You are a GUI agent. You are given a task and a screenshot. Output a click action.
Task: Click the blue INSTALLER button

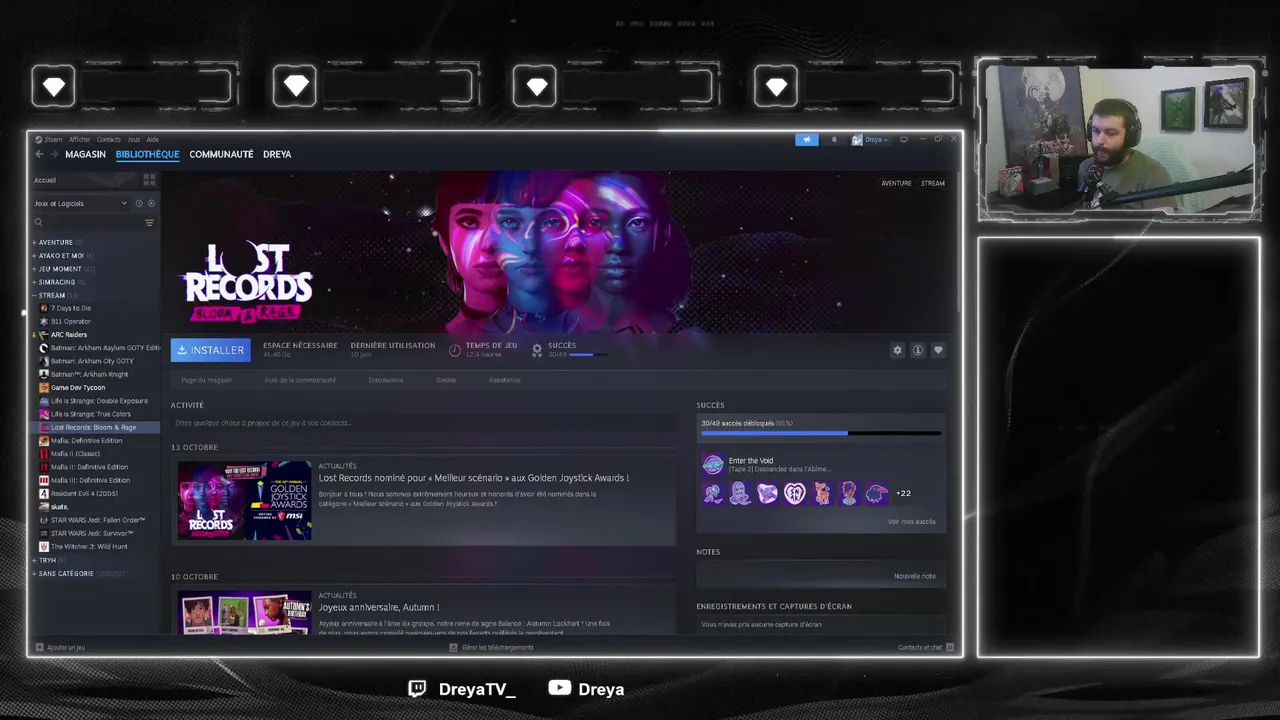click(210, 350)
